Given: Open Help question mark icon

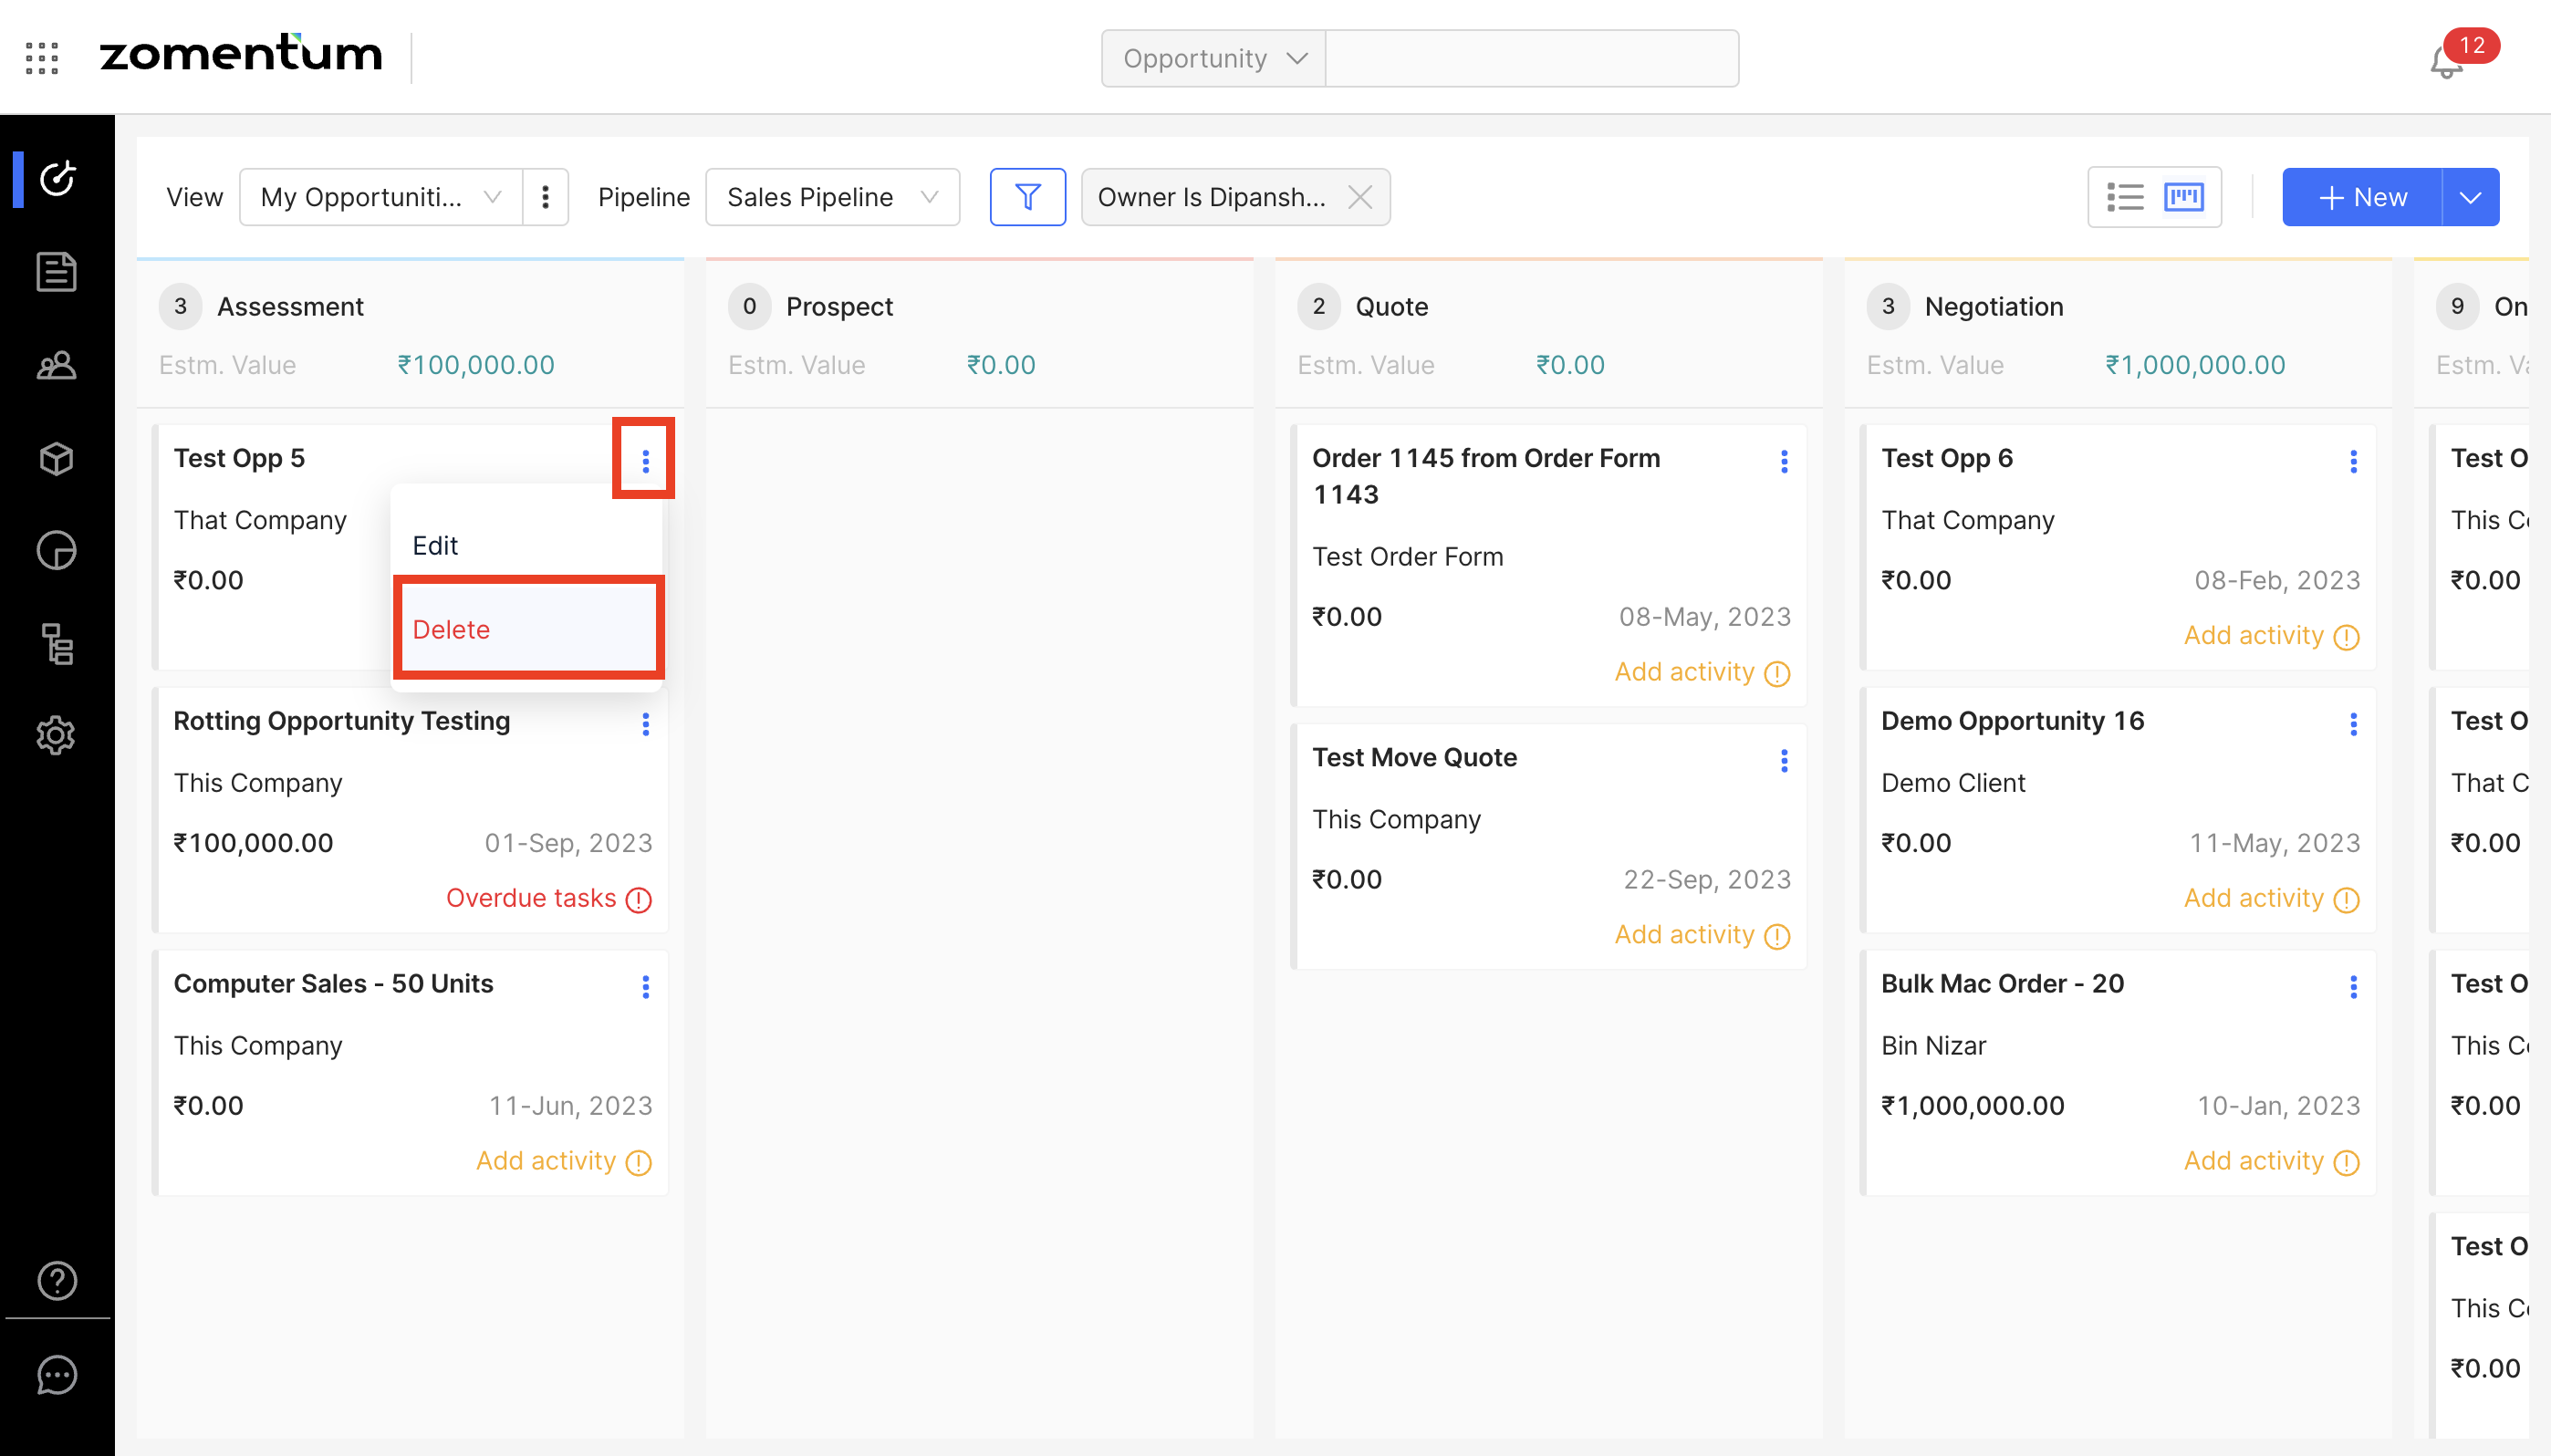Looking at the screenshot, I should (56, 1280).
